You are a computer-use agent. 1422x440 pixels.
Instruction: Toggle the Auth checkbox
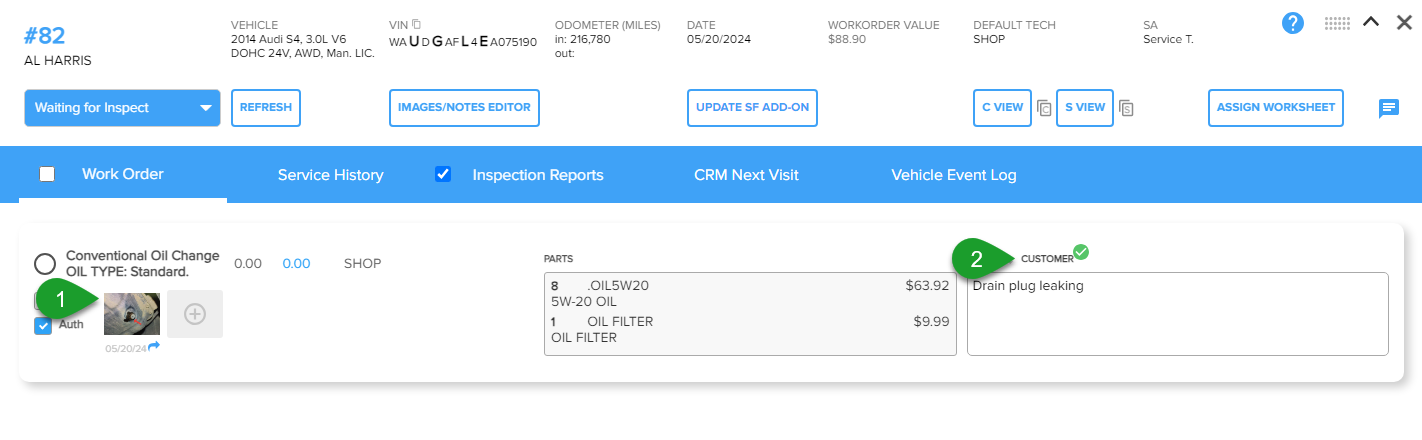tap(43, 325)
